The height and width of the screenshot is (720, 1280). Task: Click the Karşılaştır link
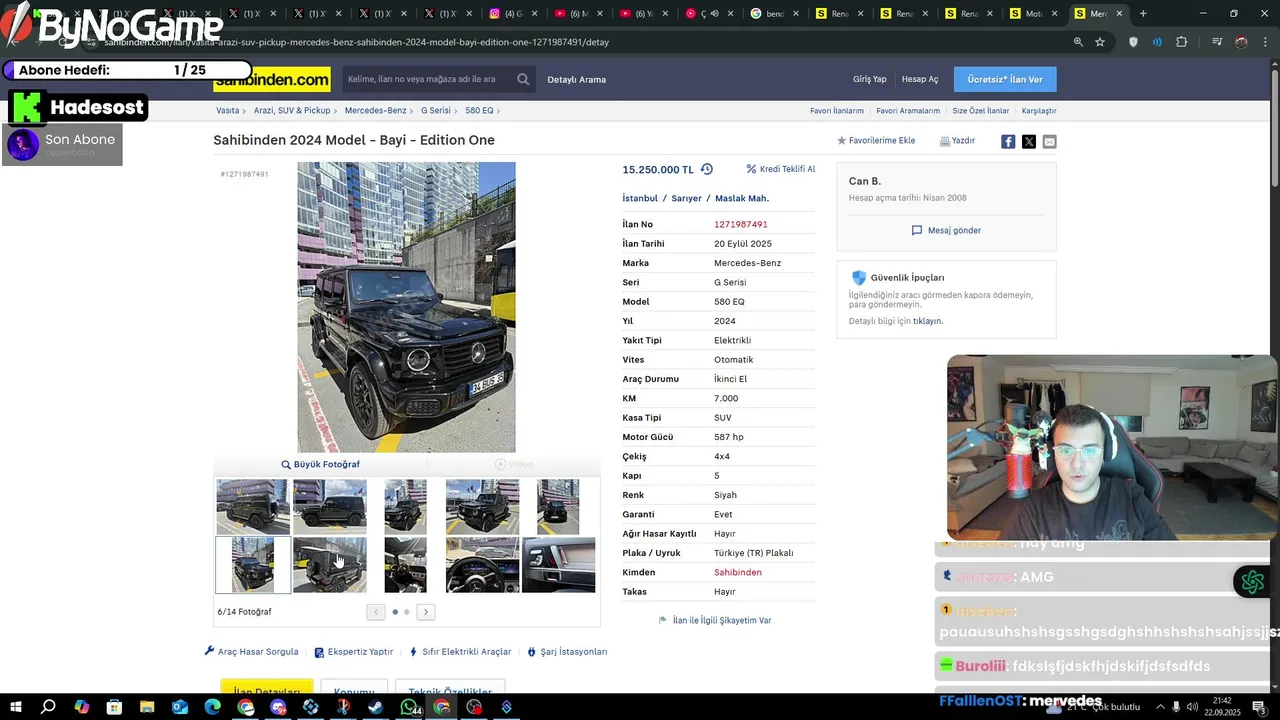click(1039, 111)
